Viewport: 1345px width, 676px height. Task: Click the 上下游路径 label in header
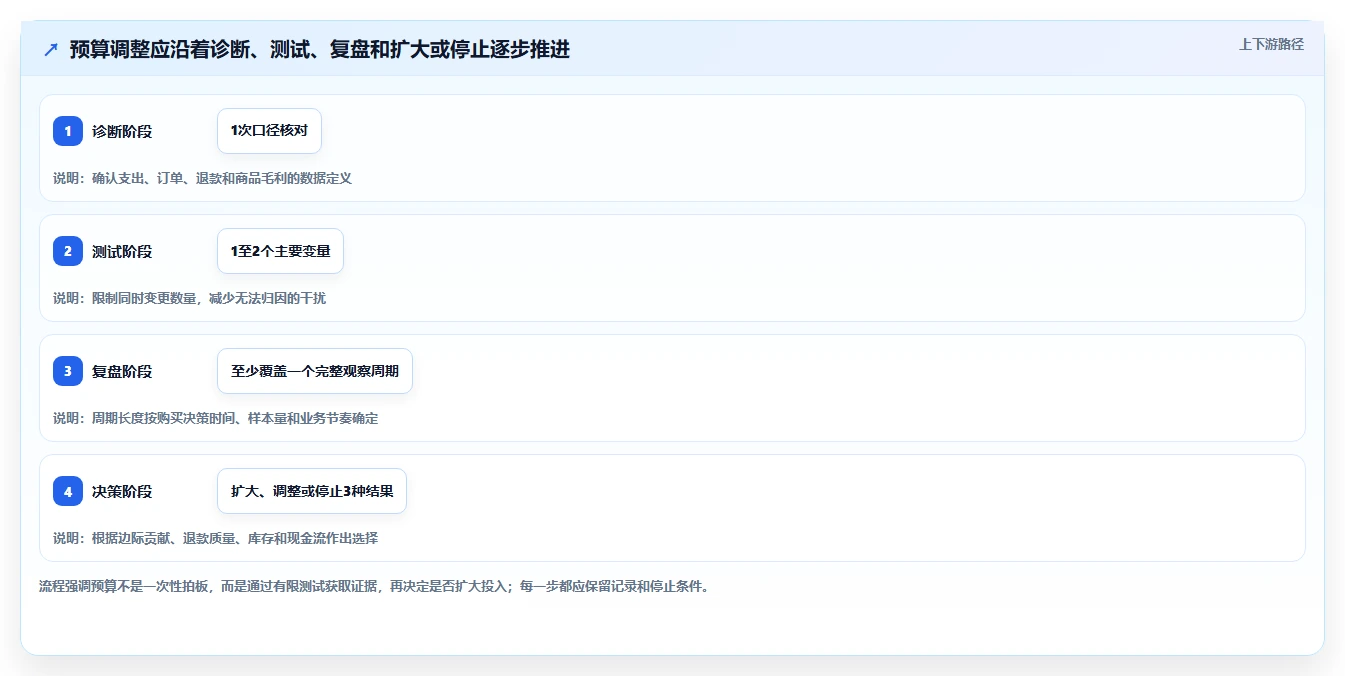pos(1271,44)
